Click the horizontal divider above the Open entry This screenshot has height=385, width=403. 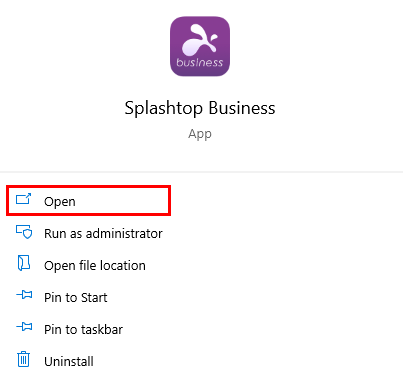[x=201, y=172]
